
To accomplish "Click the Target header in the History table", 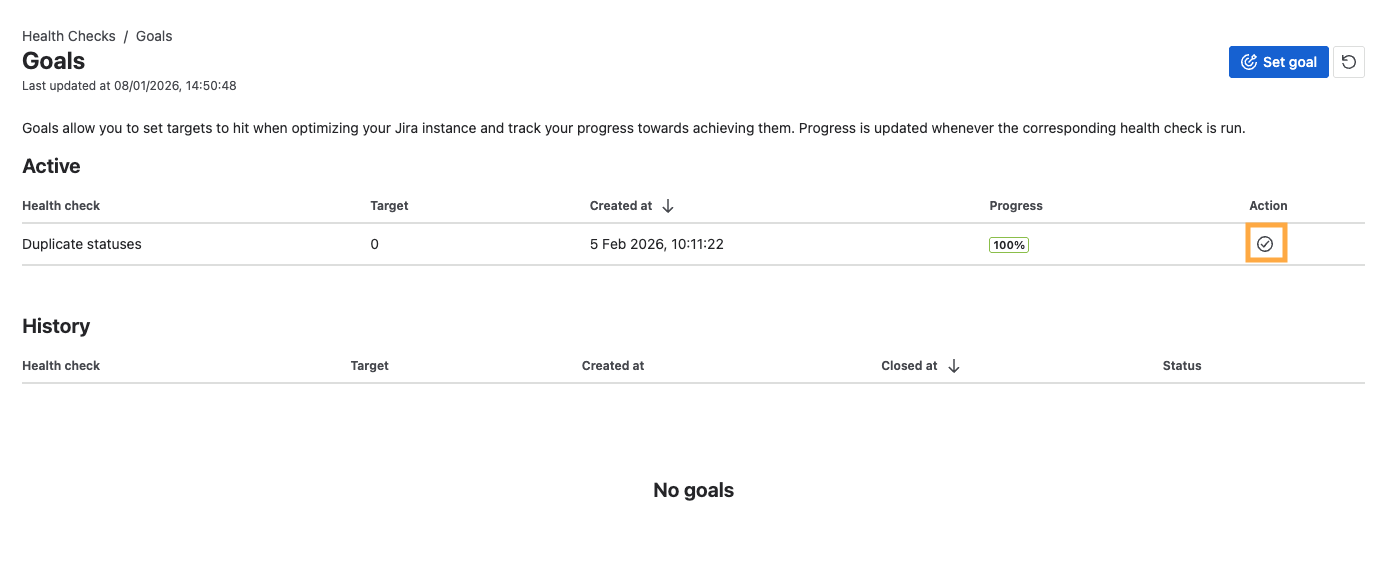I will tap(369, 366).
